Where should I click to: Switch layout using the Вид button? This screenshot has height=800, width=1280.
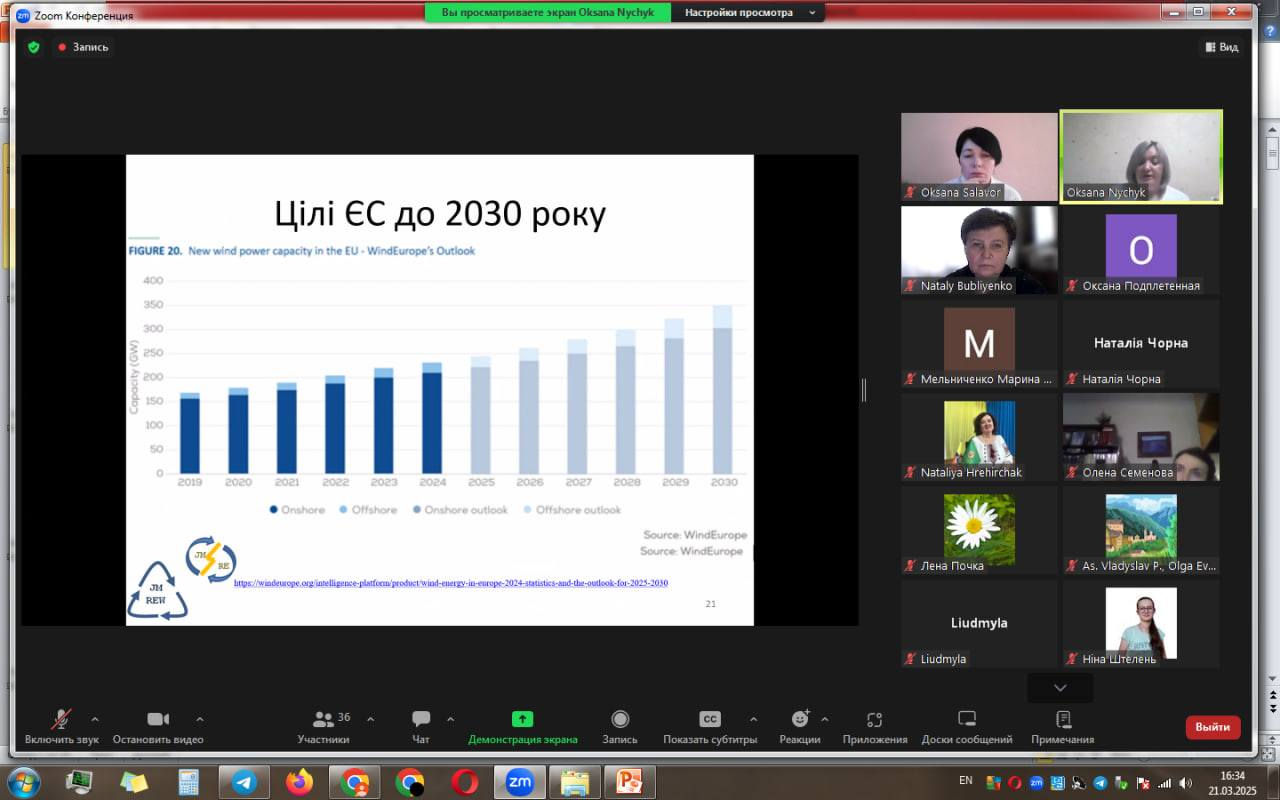pyautogui.click(x=1222, y=47)
